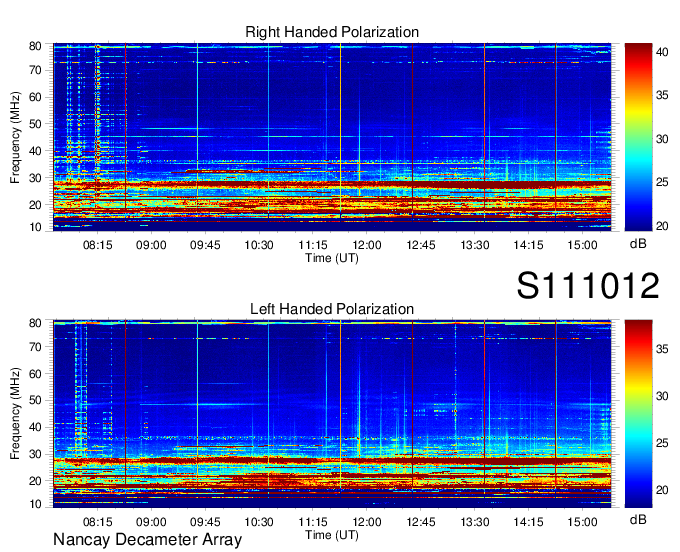Image resolution: width=680 pixels, height=552 pixels.
Task: Click 12:45 time tick under Right Handed plot
Action: [421, 245]
